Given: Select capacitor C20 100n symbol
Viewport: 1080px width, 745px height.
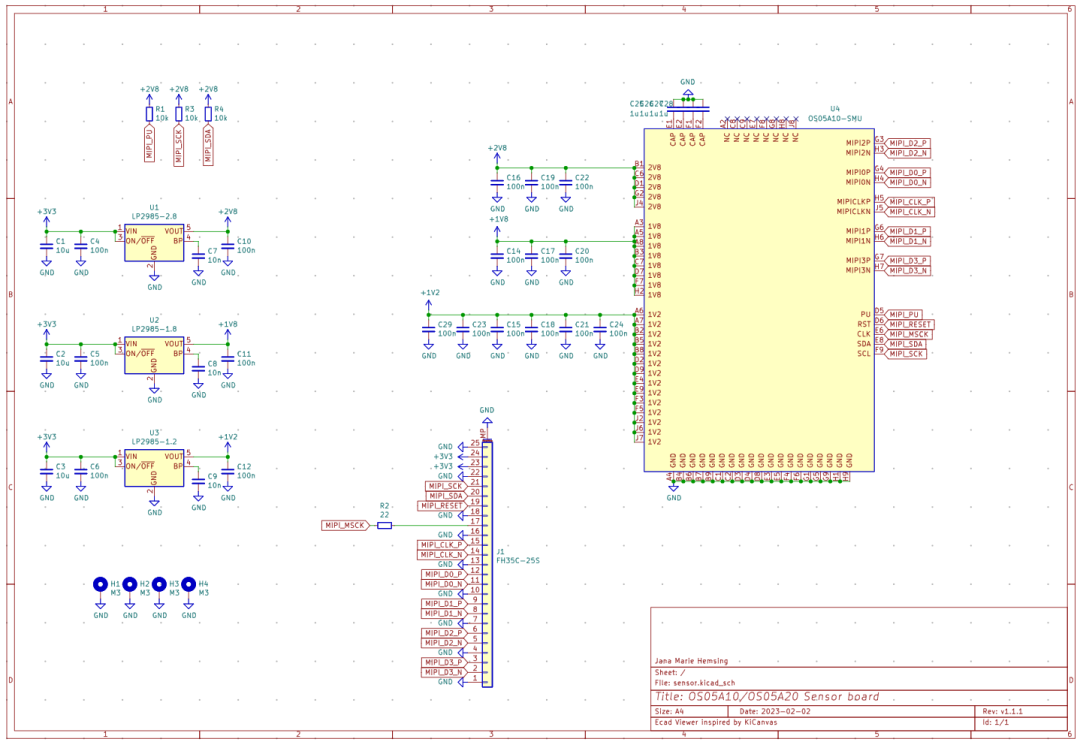Looking at the screenshot, I should pos(565,255).
